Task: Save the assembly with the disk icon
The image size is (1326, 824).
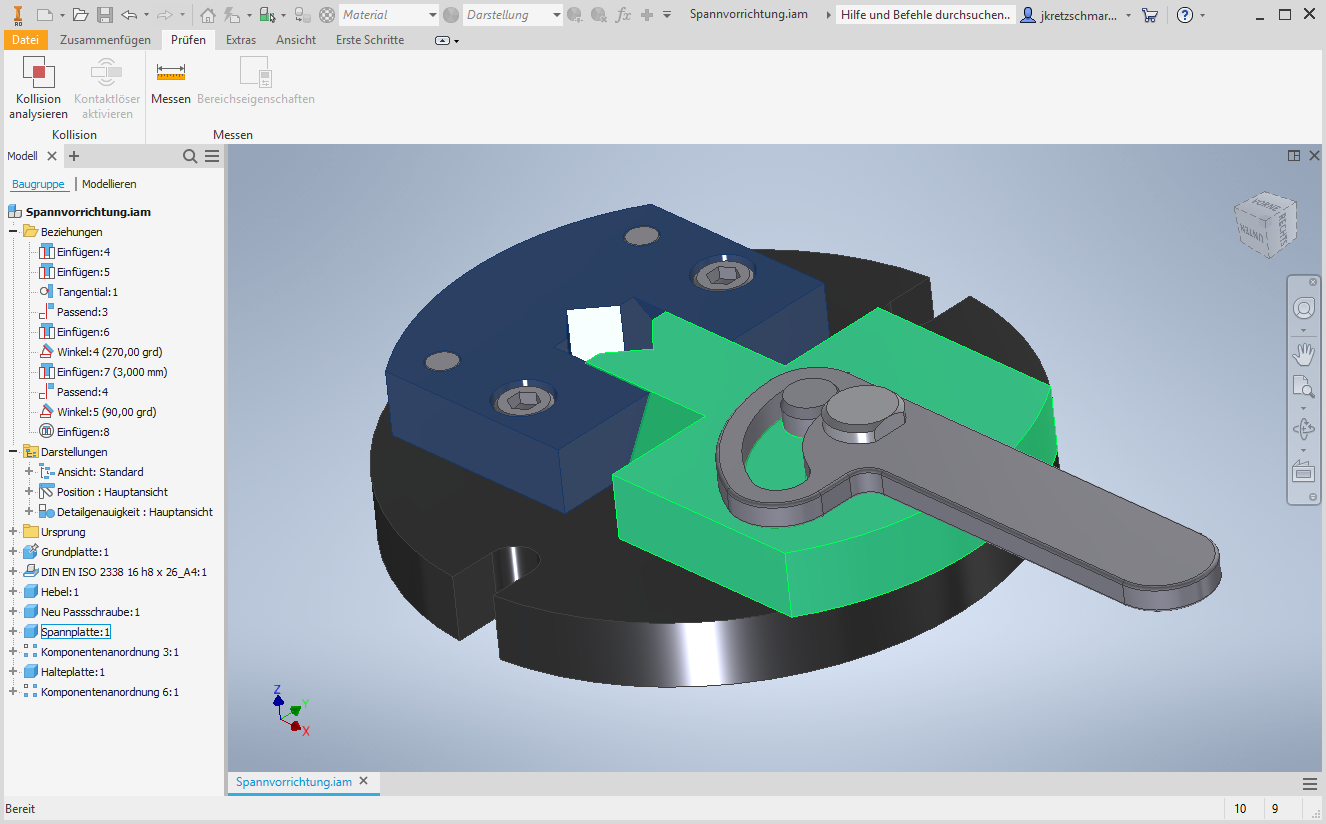Action: point(105,14)
